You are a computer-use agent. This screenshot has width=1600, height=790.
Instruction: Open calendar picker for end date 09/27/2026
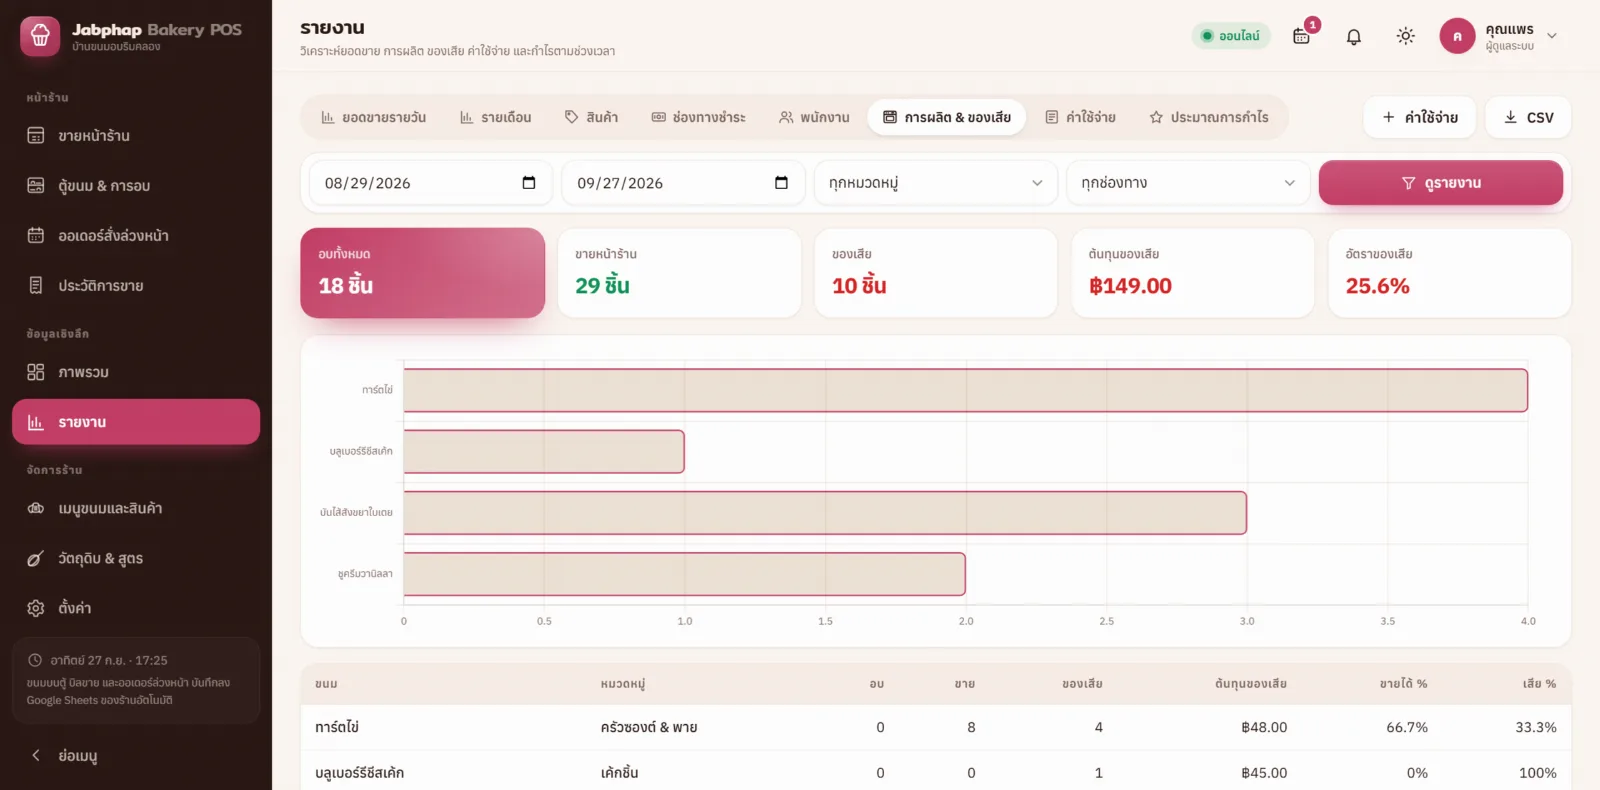pyautogui.click(x=781, y=183)
